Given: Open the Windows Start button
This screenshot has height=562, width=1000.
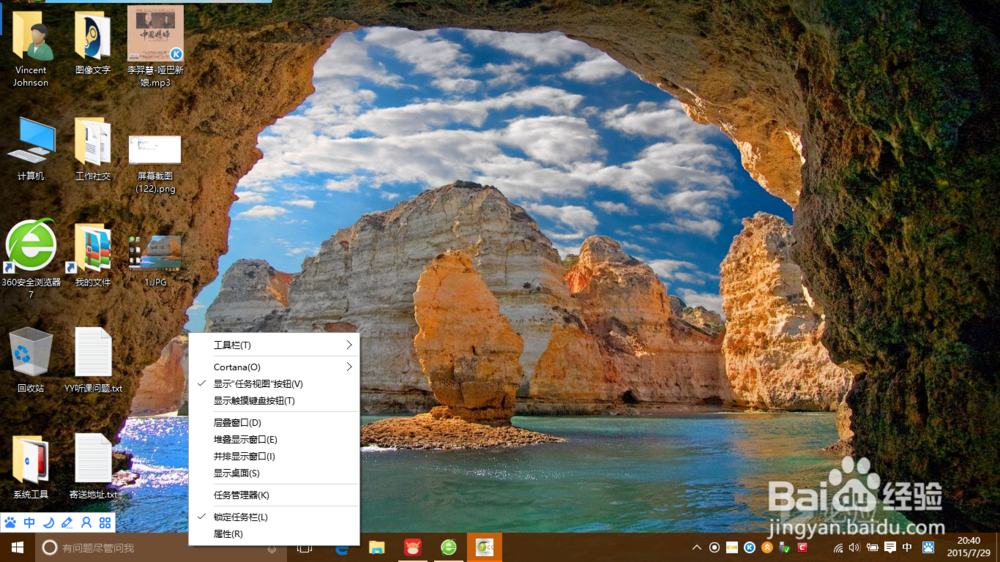Looking at the screenshot, I should 17,547.
